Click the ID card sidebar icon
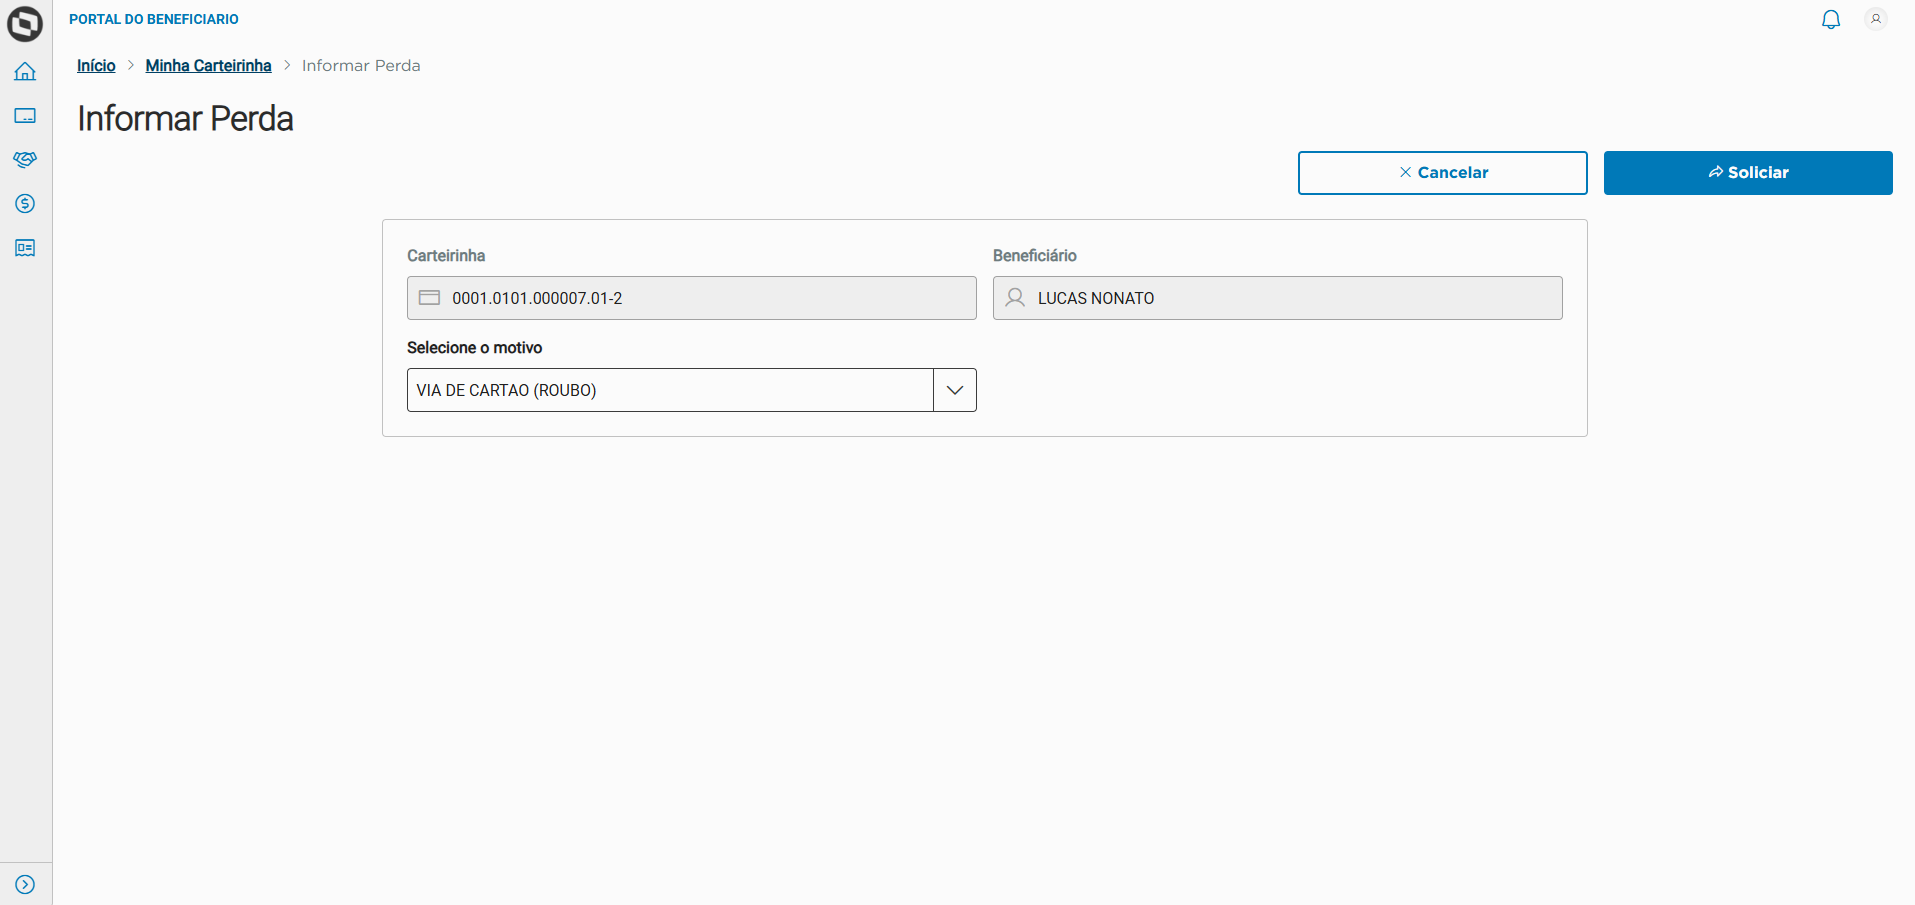1915x905 pixels. [x=25, y=248]
